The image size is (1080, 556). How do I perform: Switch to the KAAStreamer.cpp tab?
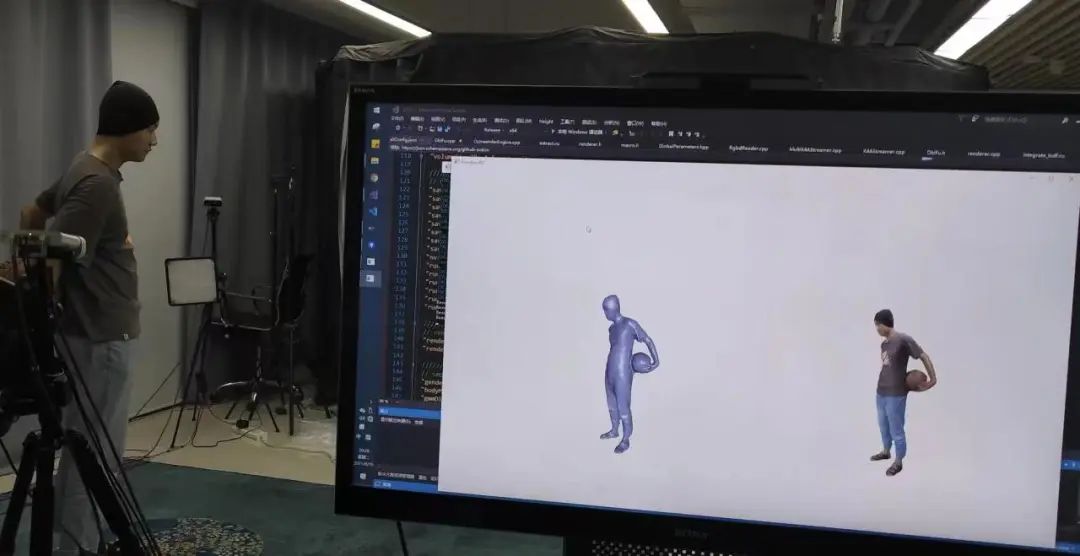(x=883, y=151)
